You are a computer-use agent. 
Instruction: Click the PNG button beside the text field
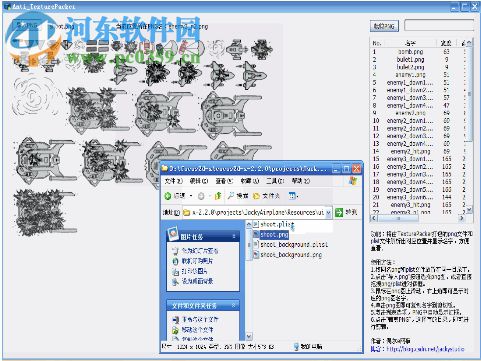[x=384, y=26]
